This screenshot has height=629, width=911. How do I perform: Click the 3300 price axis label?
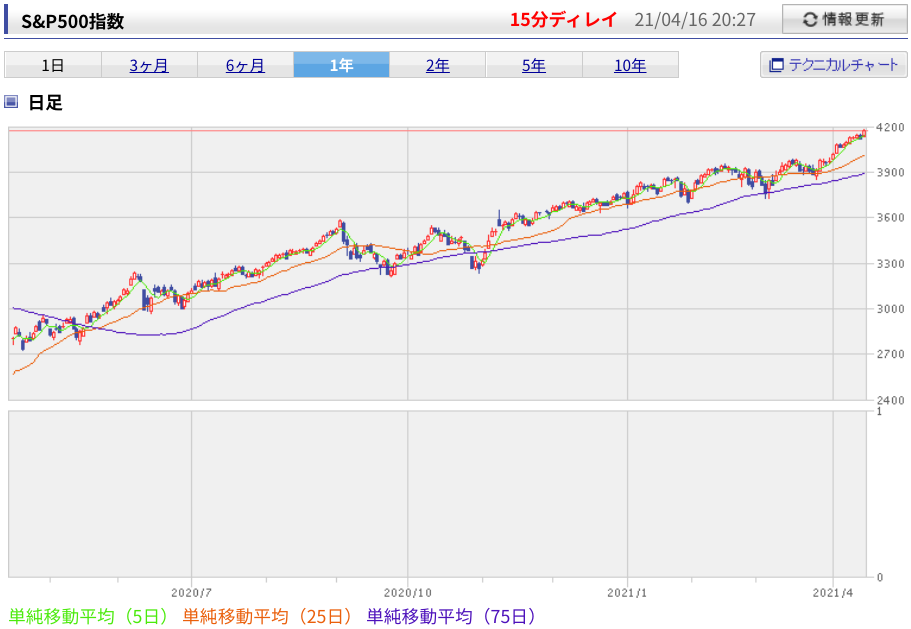[890, 264]
